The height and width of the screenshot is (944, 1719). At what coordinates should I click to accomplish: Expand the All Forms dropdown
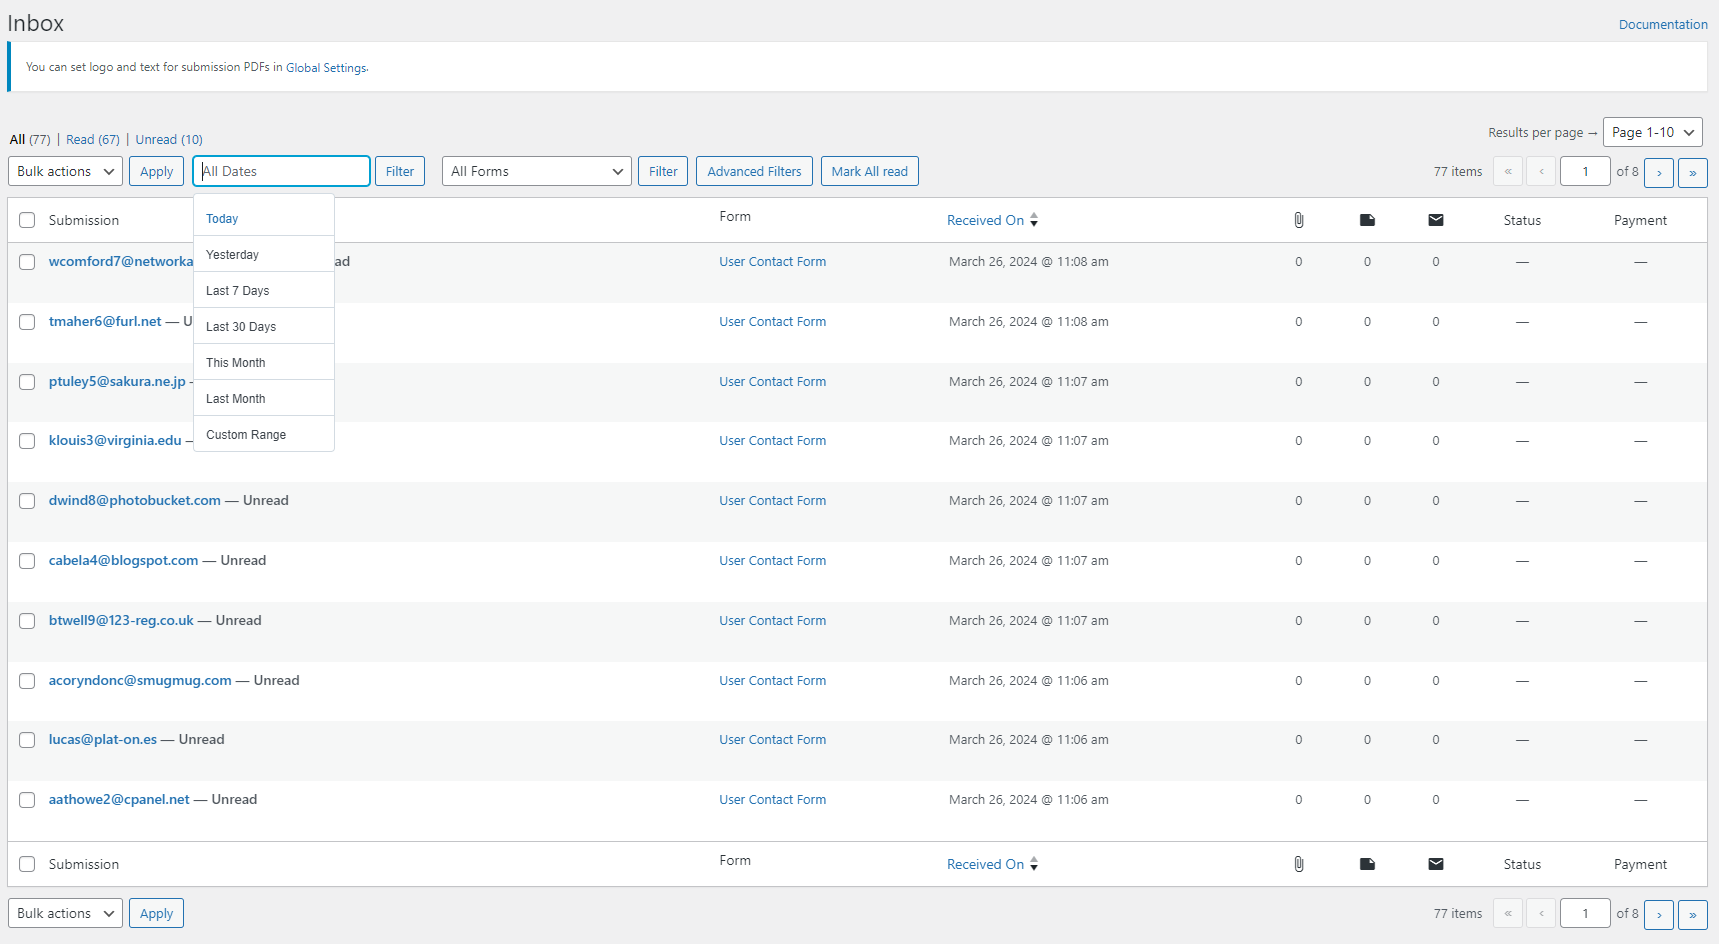pyautogui.click(x=537, y=171)
